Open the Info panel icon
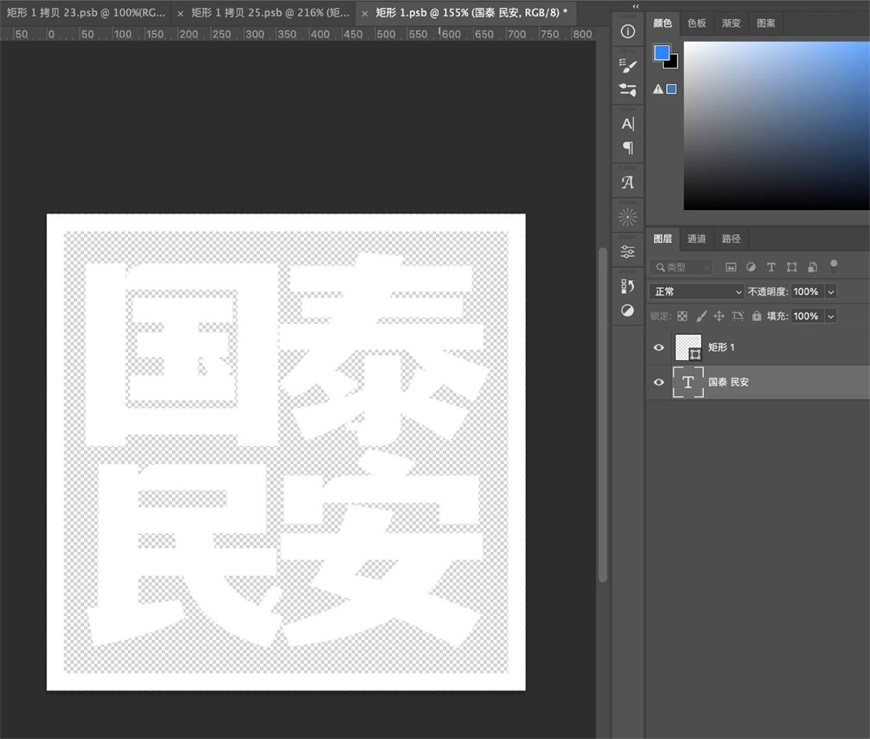Image resolution: width=870 pixels, height=739 pixels. [x=628, y=31]
